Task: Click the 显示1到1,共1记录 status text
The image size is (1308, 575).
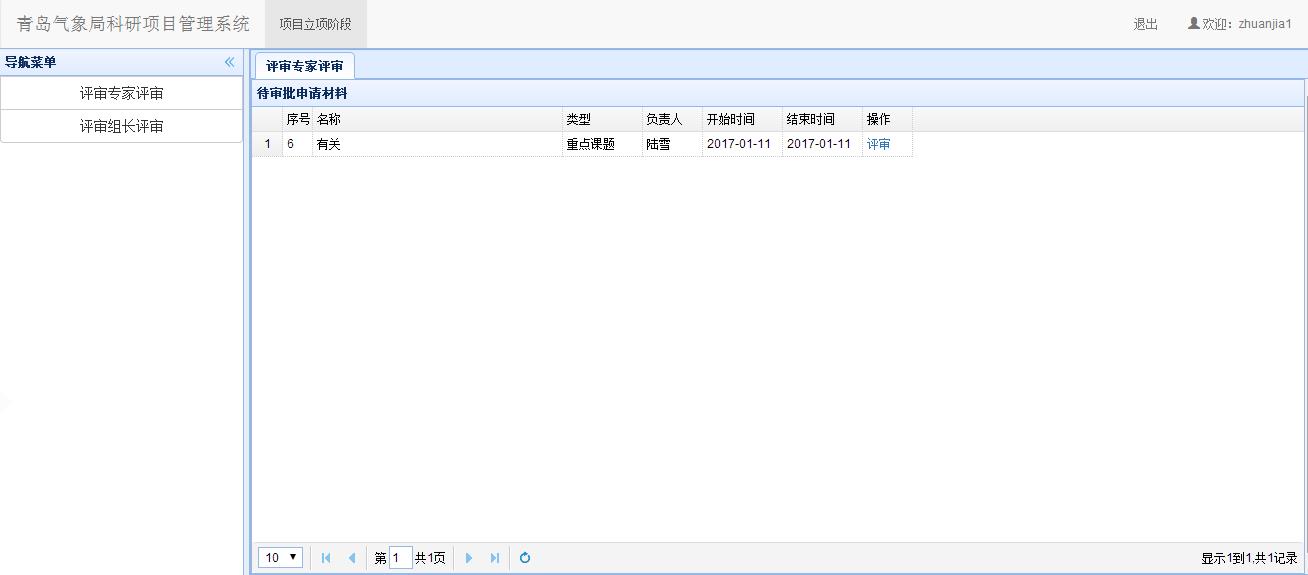Action: tap(1249, 558)
